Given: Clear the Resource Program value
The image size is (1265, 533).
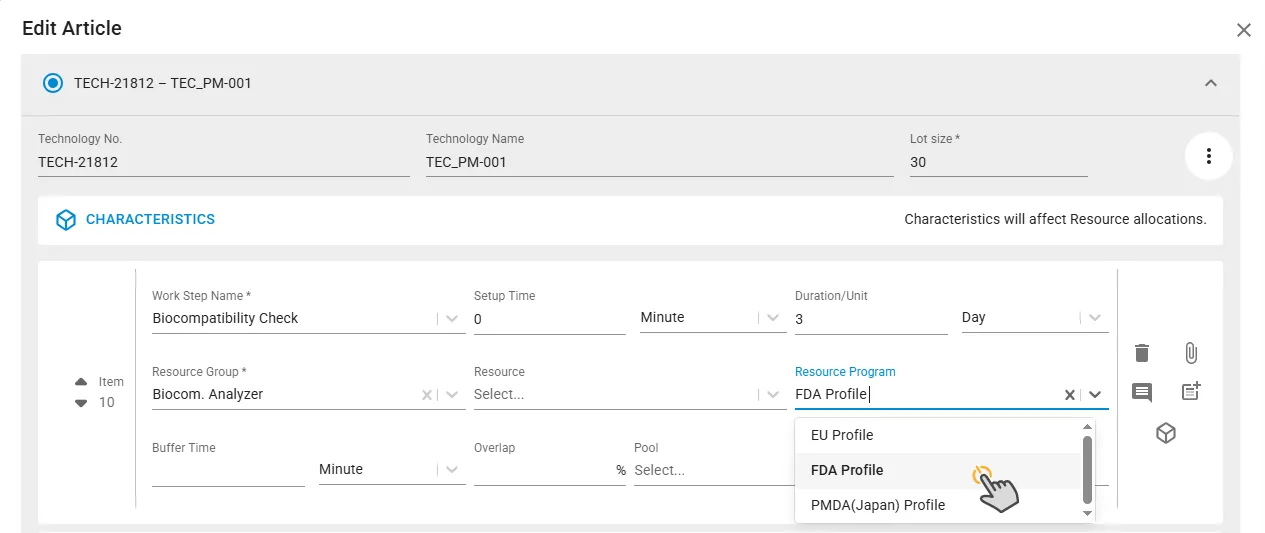Looking at the screenshot, I should 1070,395.
